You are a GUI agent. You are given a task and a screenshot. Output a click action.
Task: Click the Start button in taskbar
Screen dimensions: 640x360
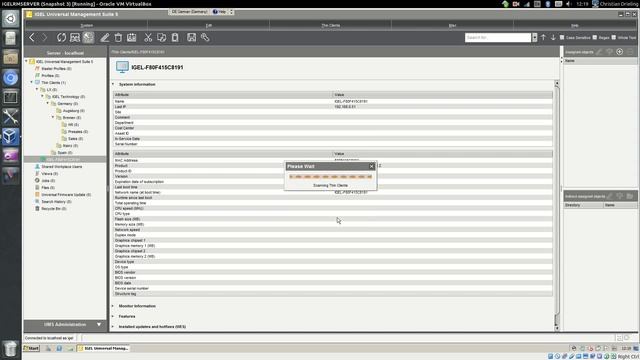tap(31, 349)
